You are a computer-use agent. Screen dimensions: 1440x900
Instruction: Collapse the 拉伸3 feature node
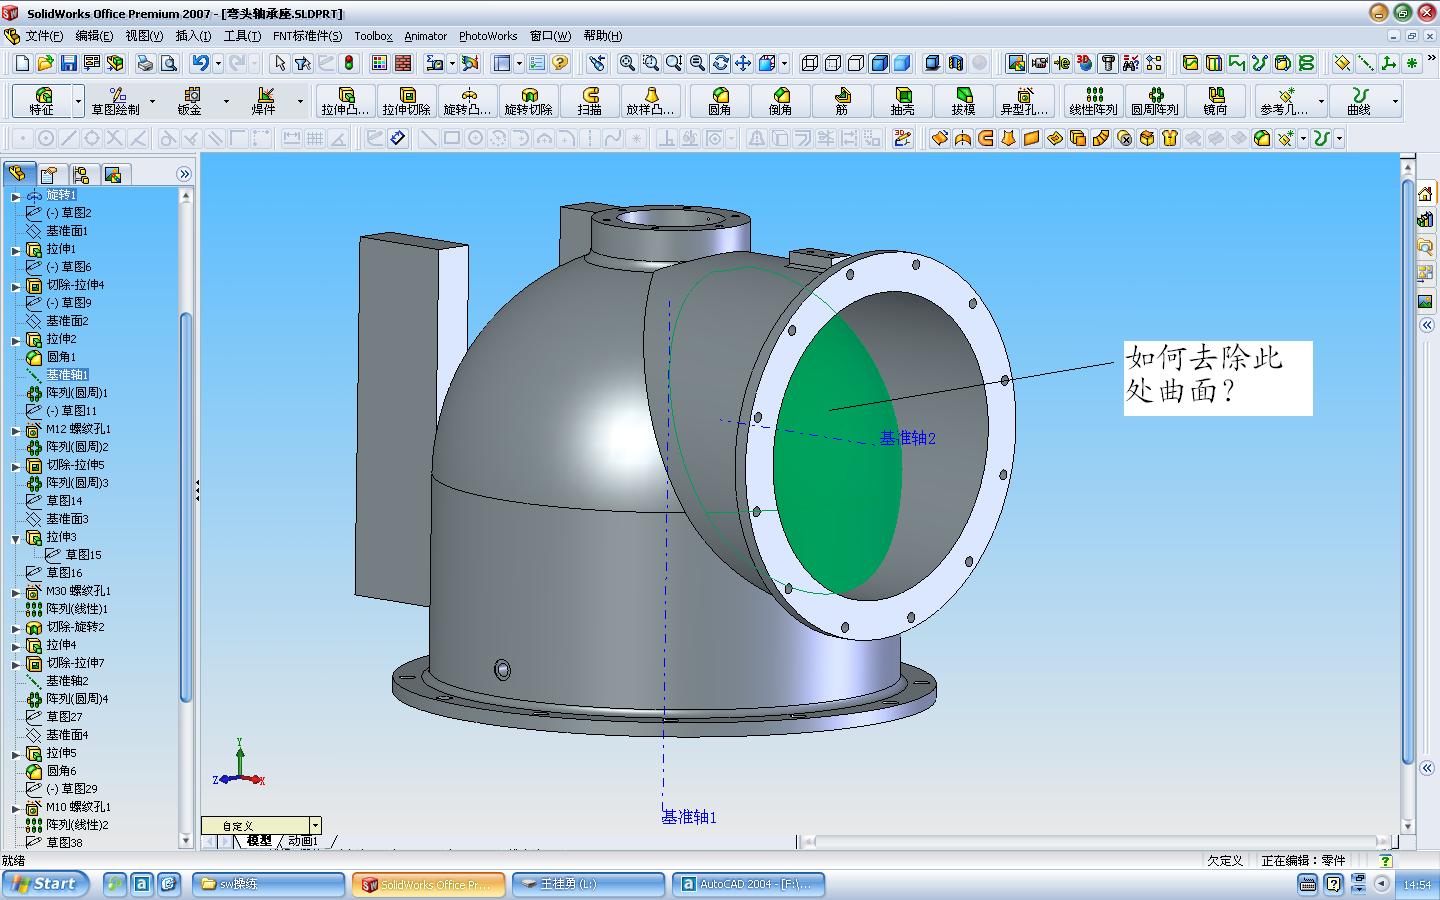[16, 538]
